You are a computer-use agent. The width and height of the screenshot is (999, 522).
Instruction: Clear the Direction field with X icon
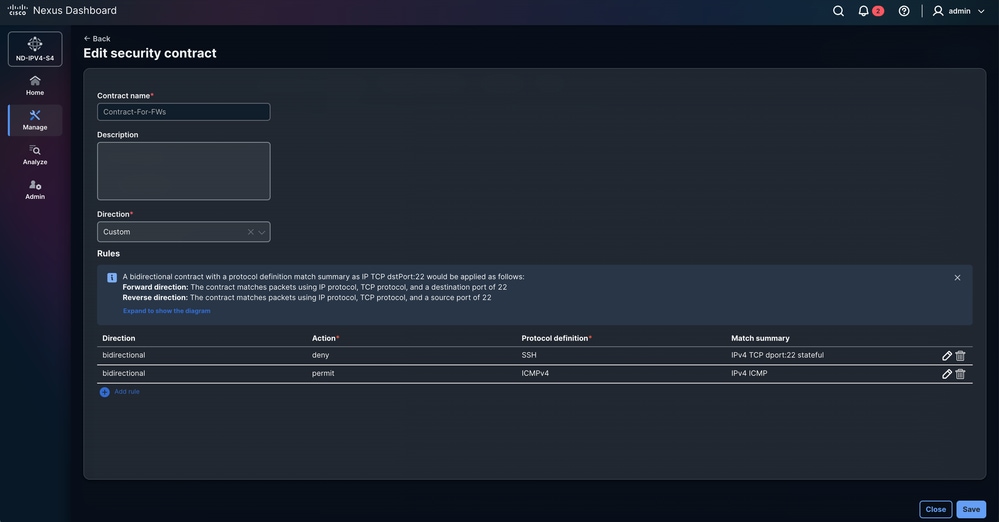(250, 232)
